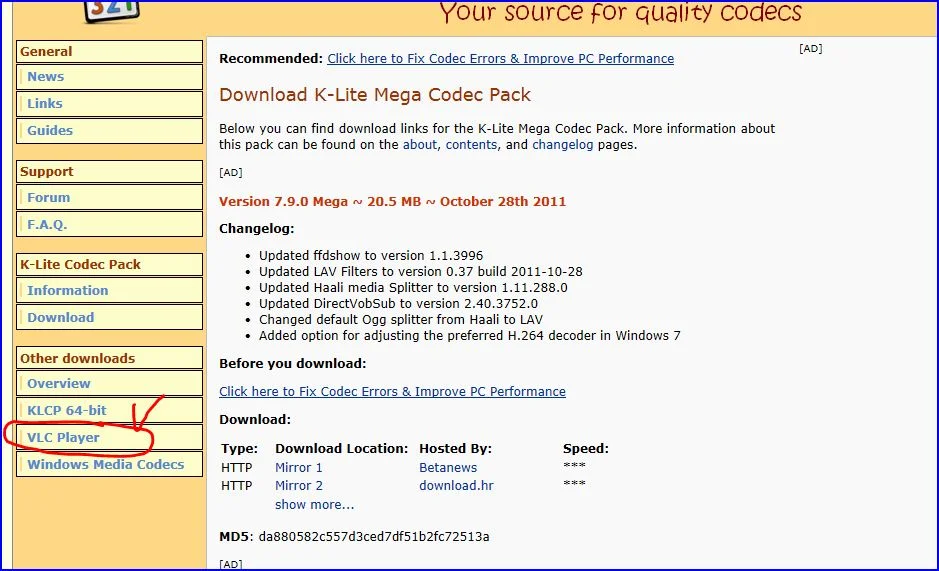Viewport: 939px width, 571px height.
Task: Open the 'changelog' page link
Action: click(x=563, y=144)
